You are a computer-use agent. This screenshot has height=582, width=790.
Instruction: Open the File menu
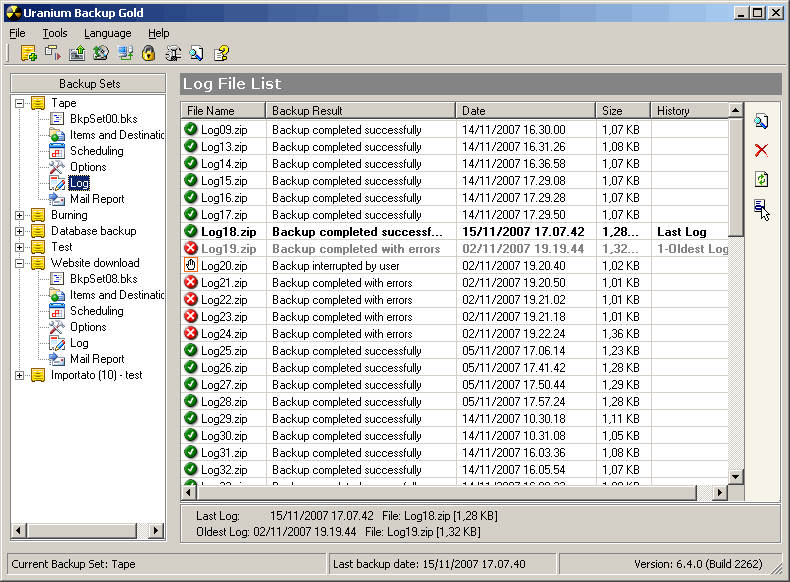(x=17, y=33)
